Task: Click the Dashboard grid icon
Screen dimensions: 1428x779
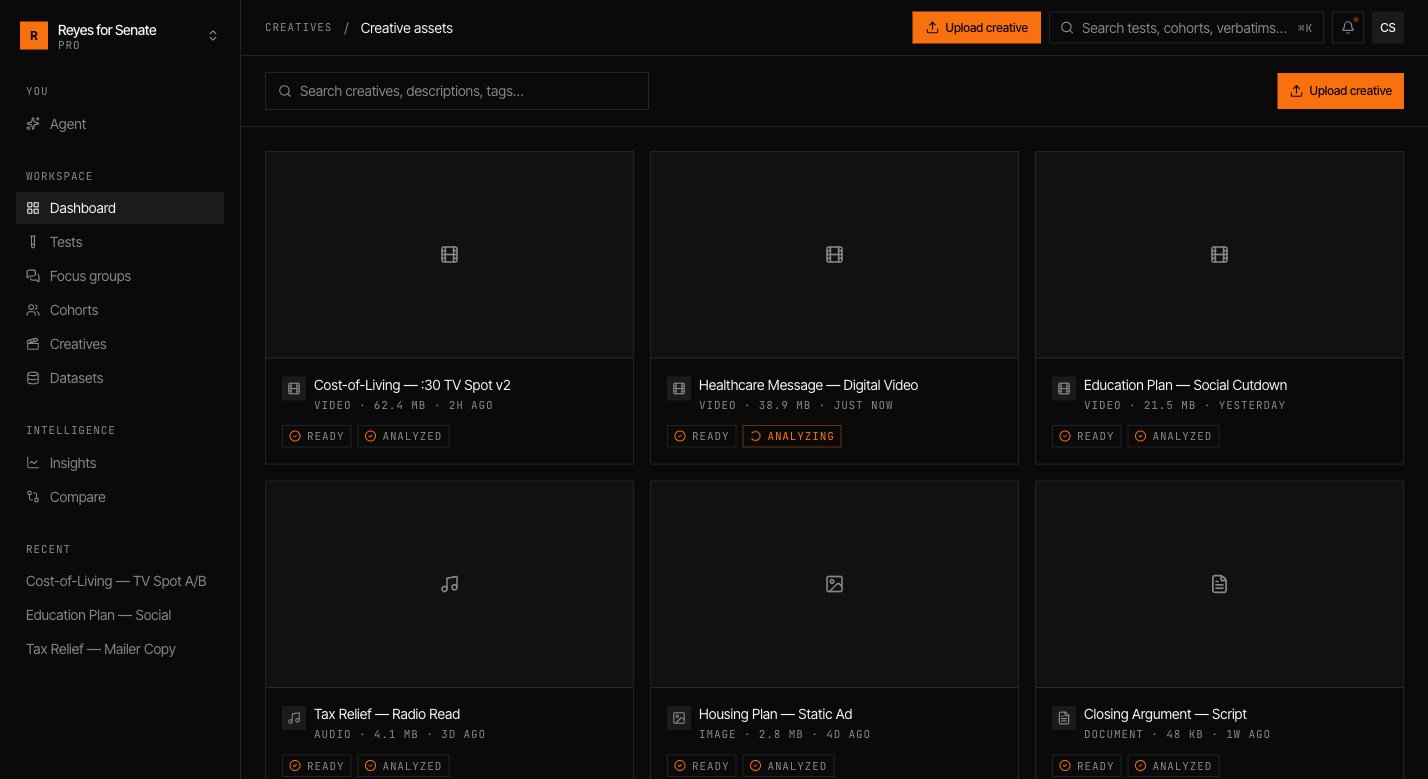Action: [x=33, y=208]
